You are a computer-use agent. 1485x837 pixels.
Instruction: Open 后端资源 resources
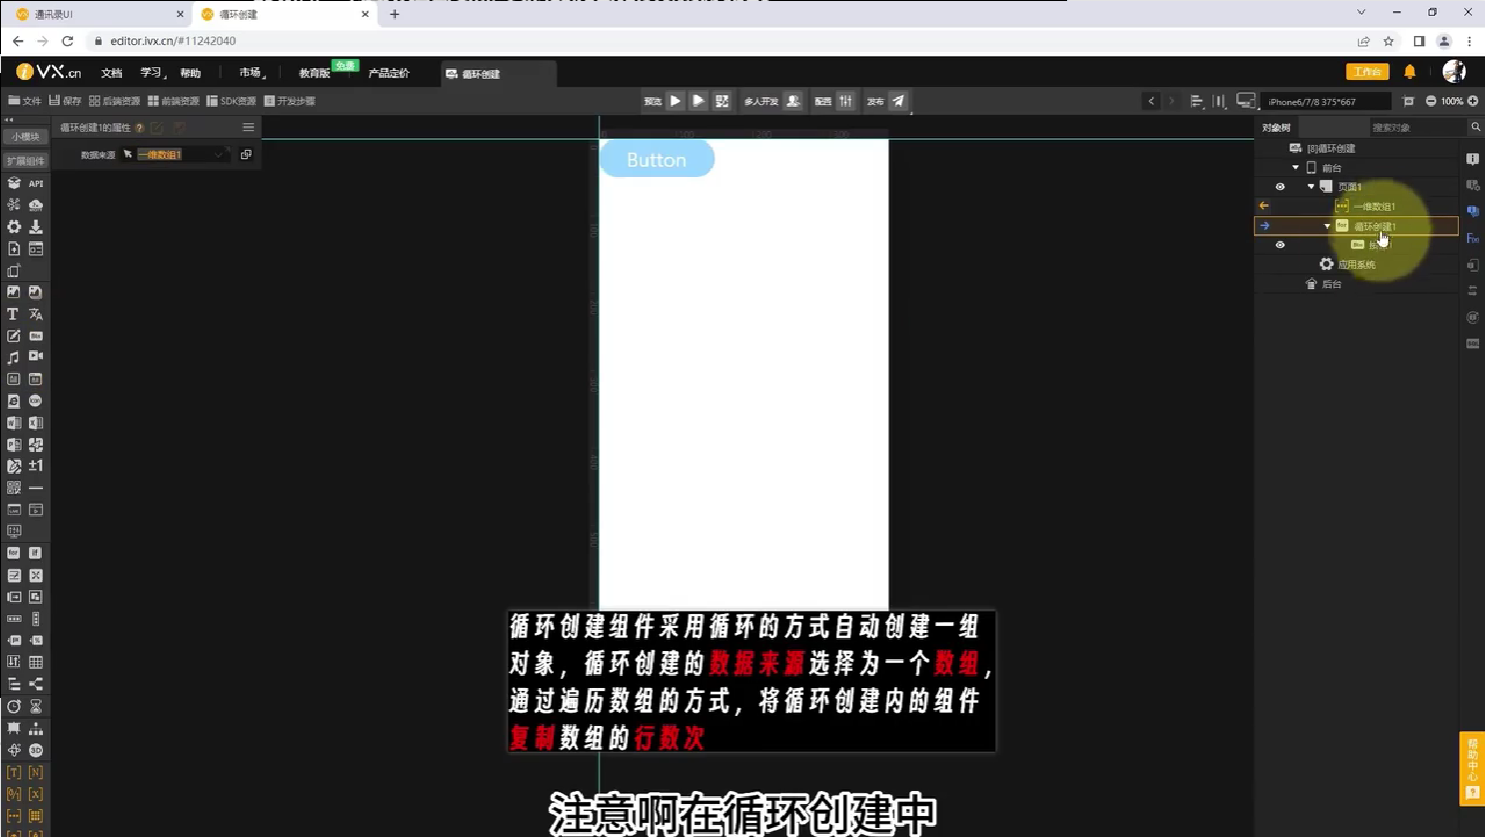coord(114,101)
